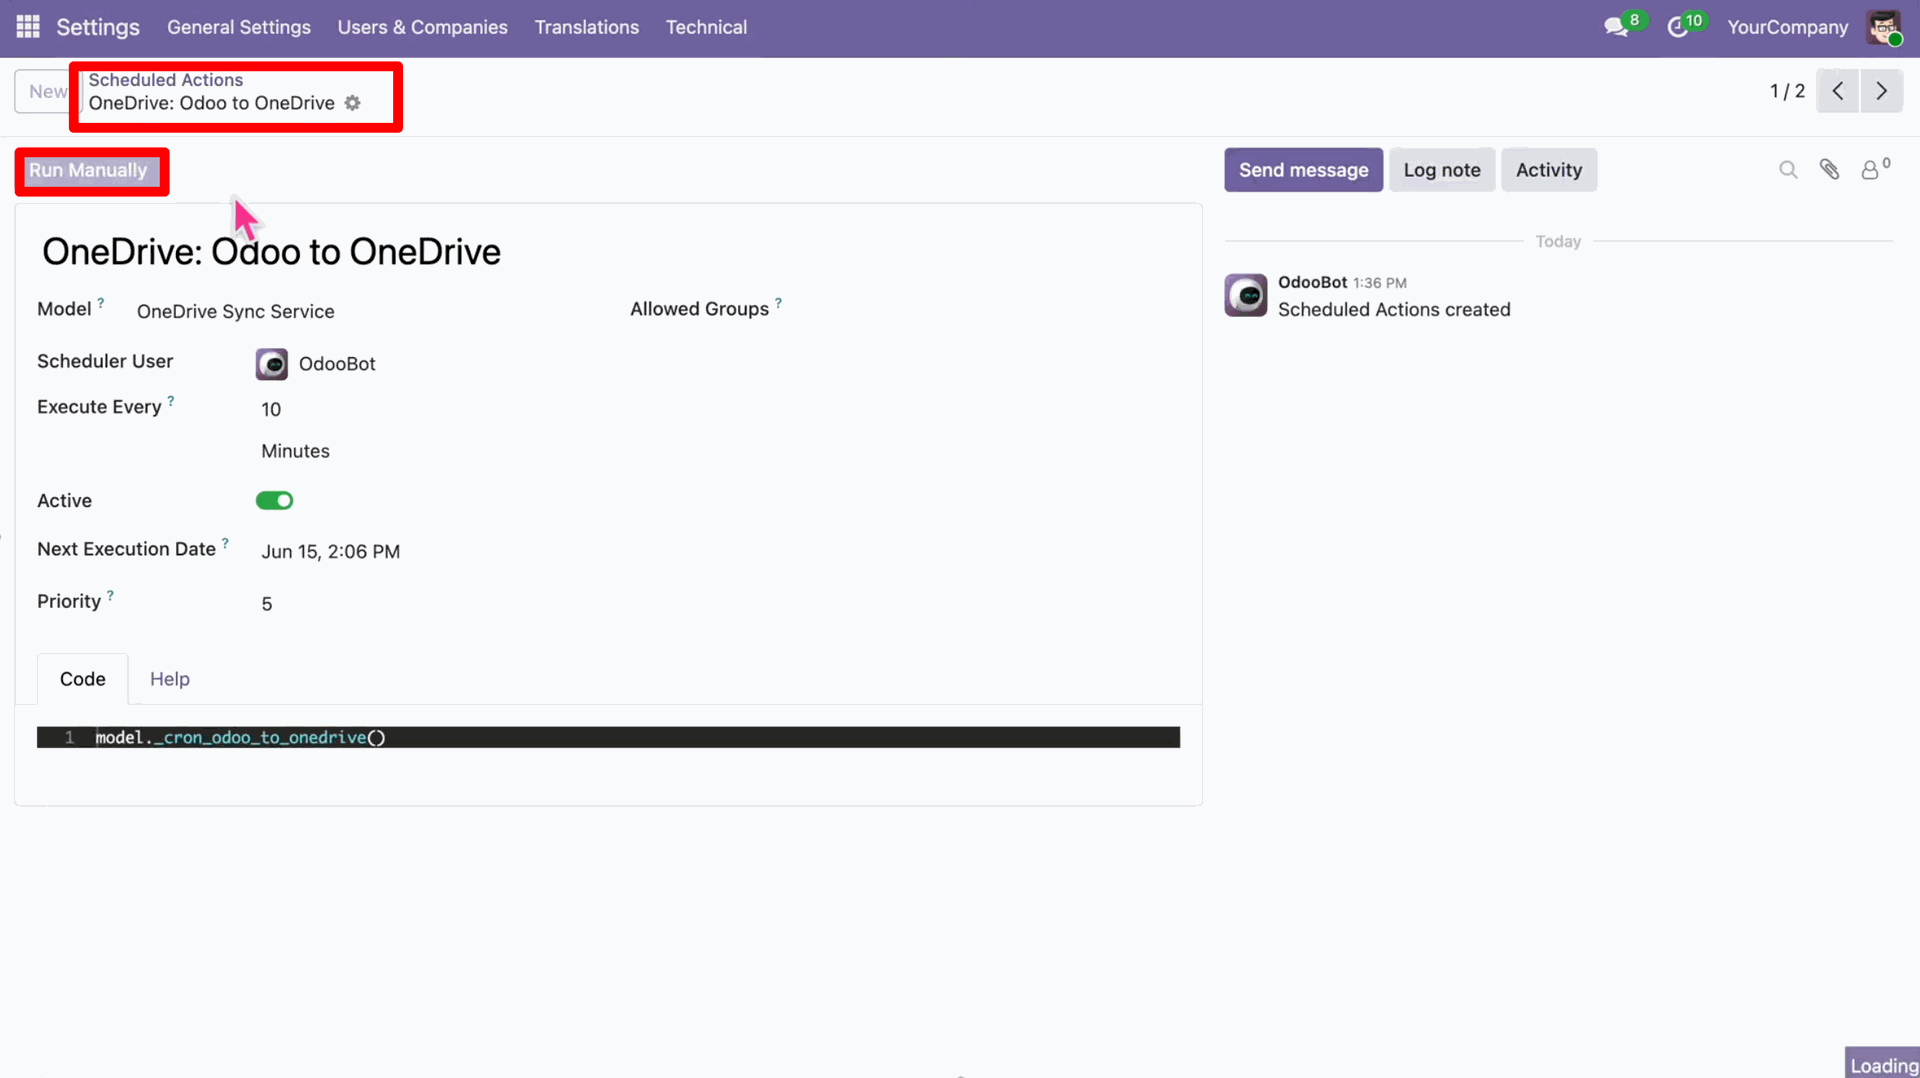Switch to the Code tab
Viewport: 1920px width, 1078px height.
(x=83, y=679)
